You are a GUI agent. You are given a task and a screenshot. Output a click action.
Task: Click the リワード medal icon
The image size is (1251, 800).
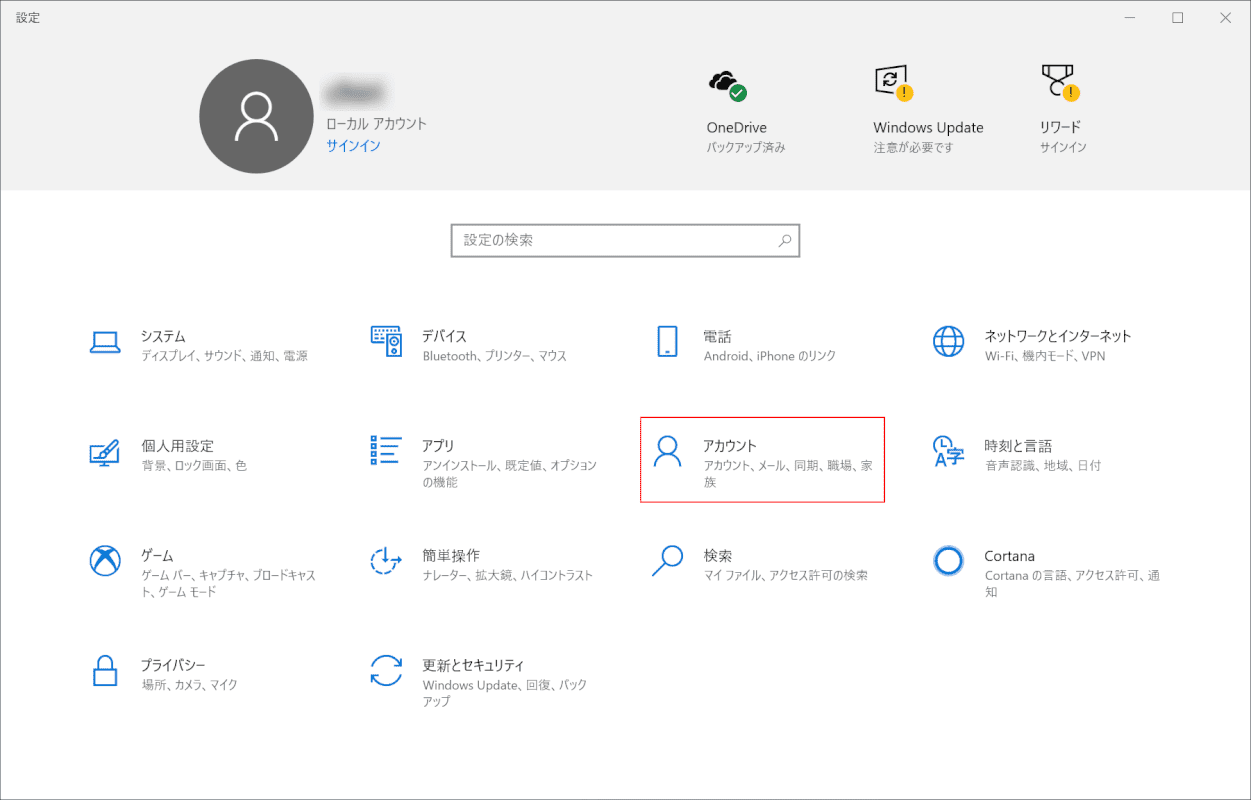point(1061,84)
